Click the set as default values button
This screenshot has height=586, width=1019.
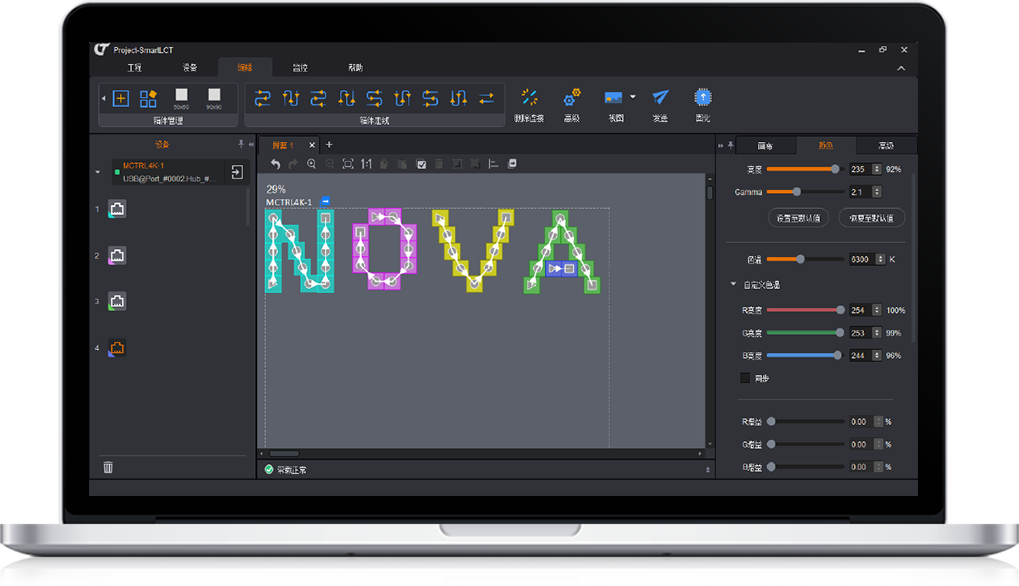797,217
